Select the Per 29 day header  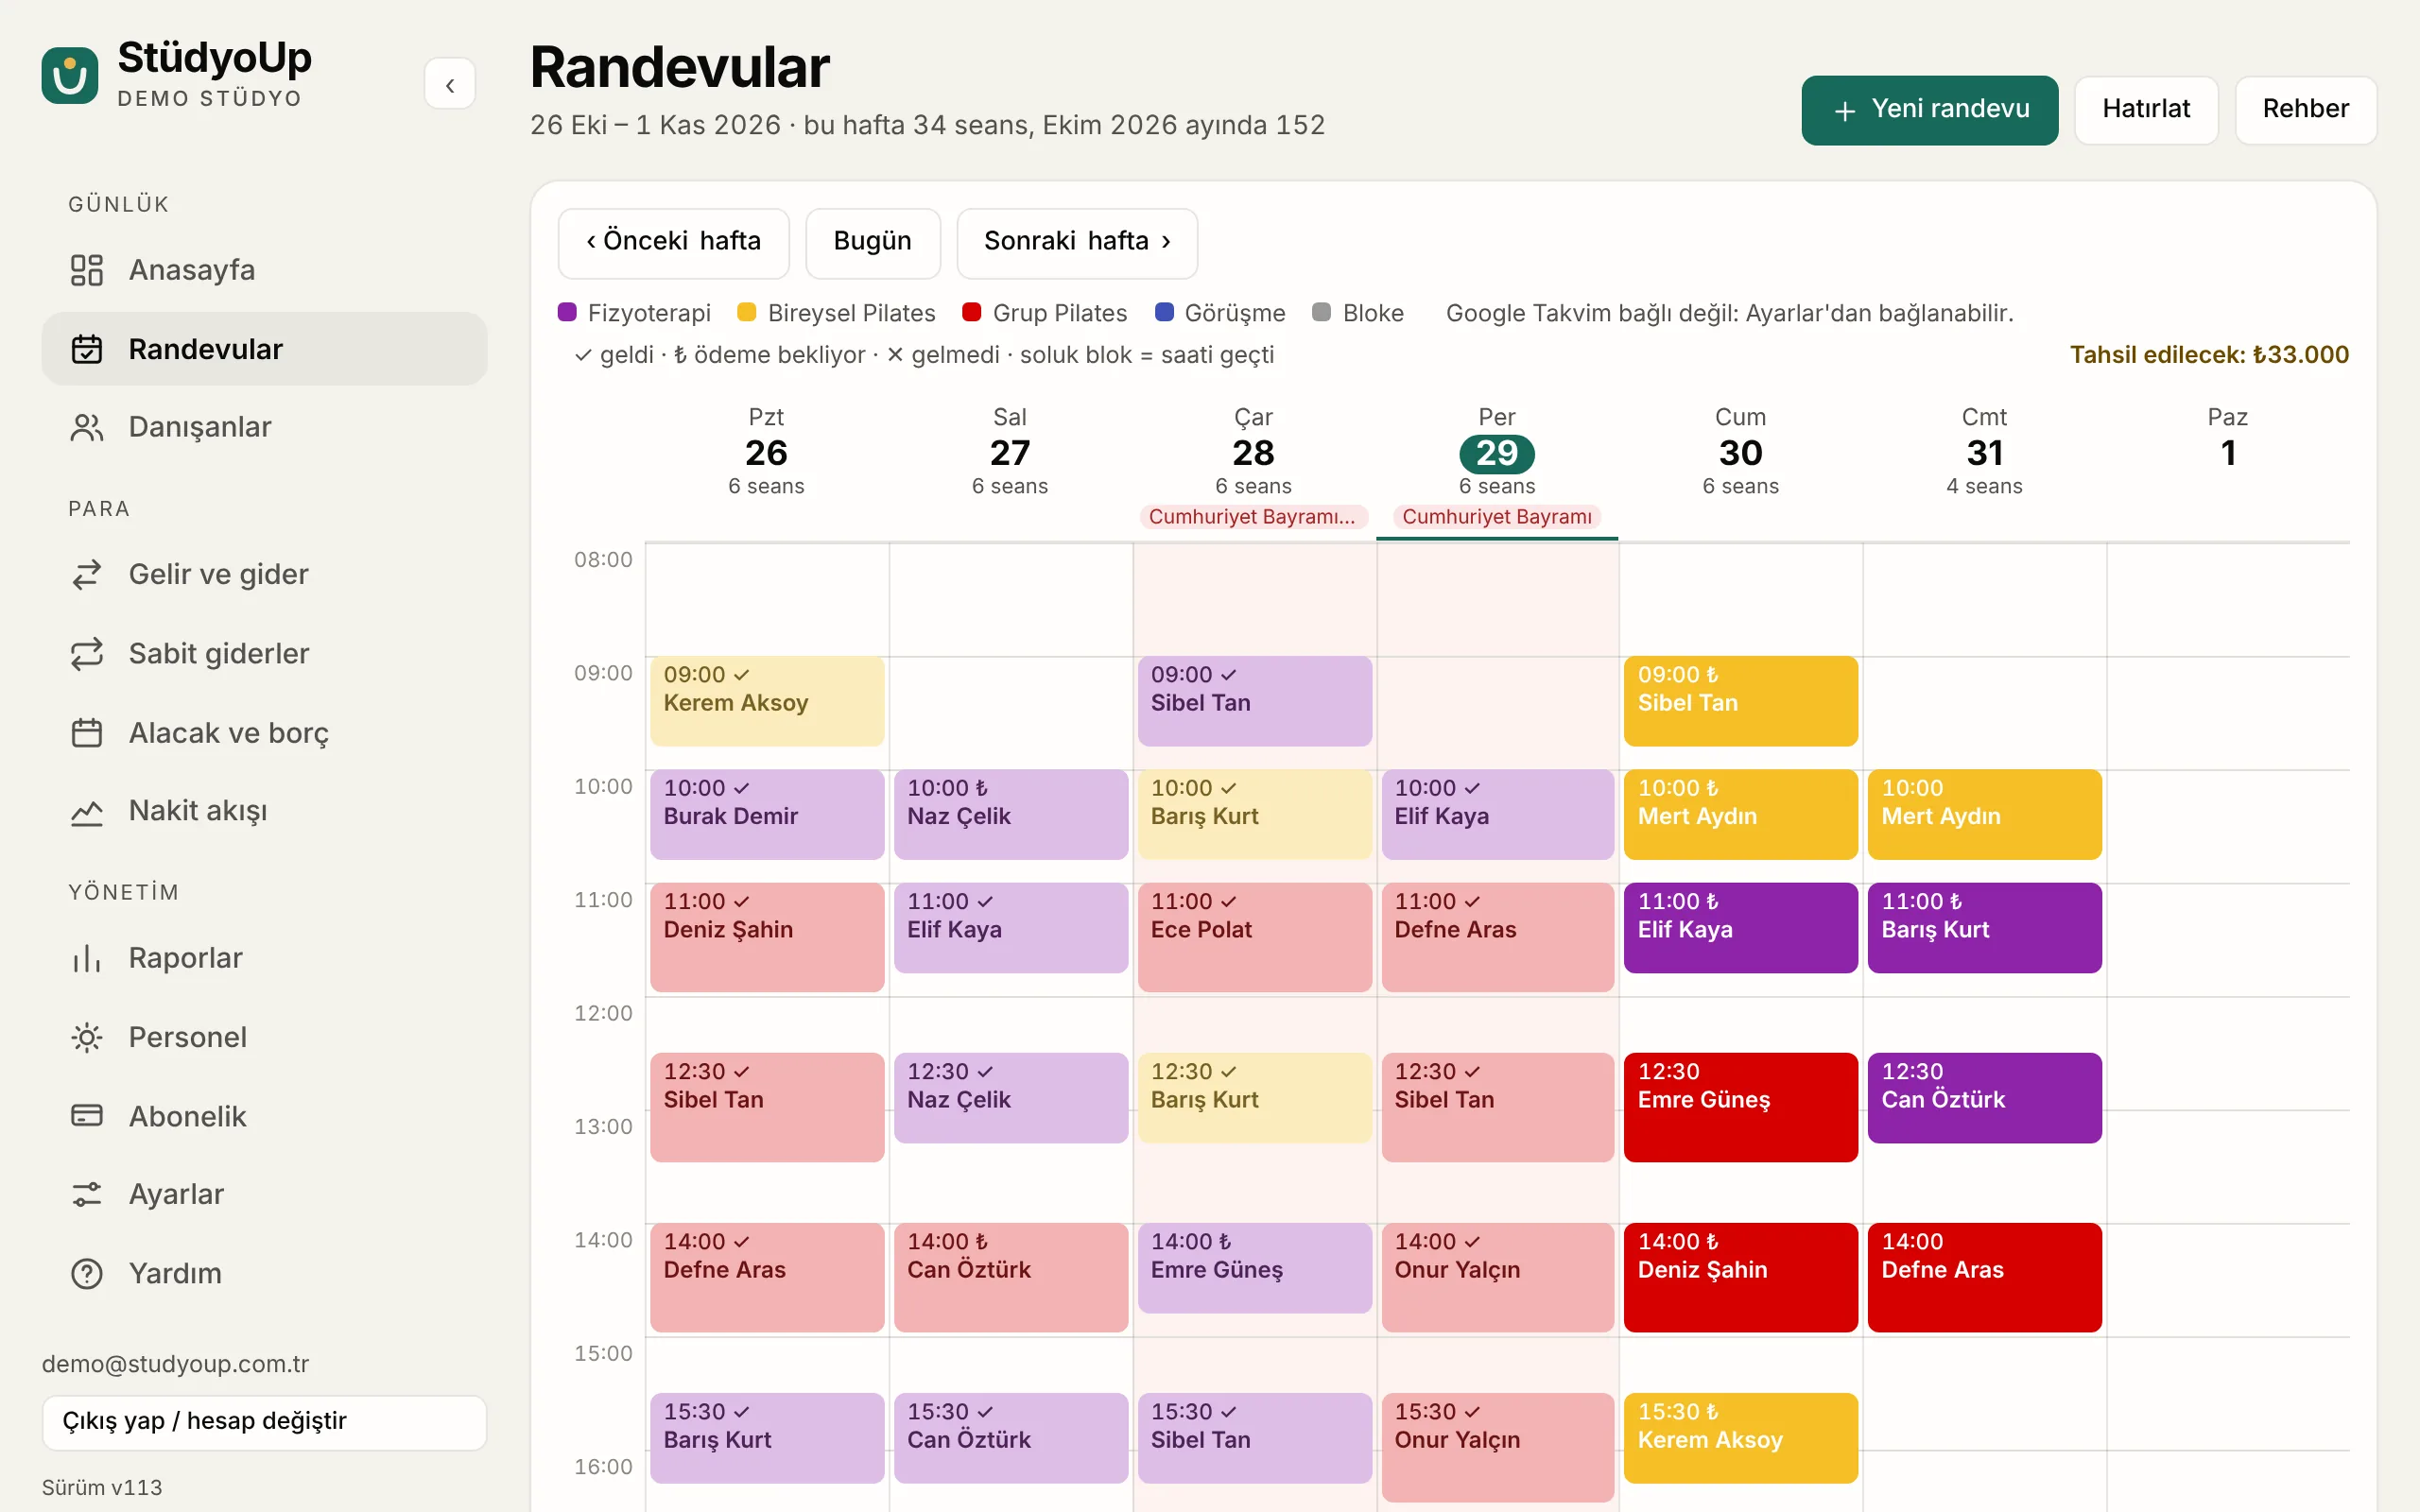coord(1497,452)
